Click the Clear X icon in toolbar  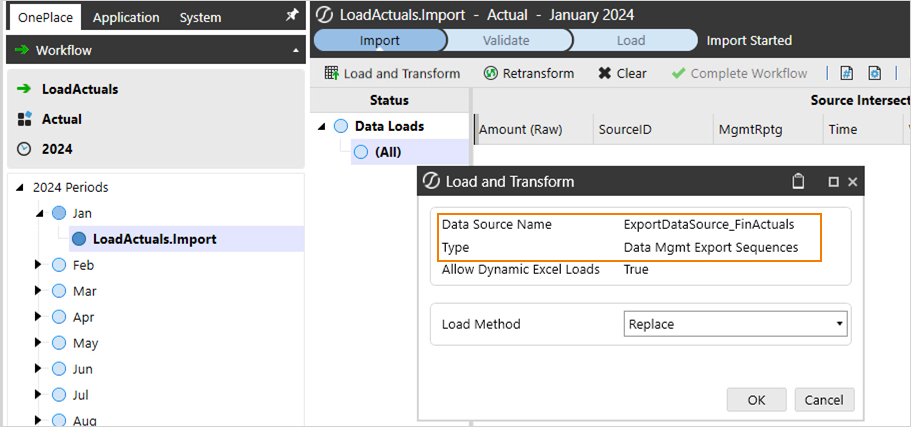[x=604, y=73]
